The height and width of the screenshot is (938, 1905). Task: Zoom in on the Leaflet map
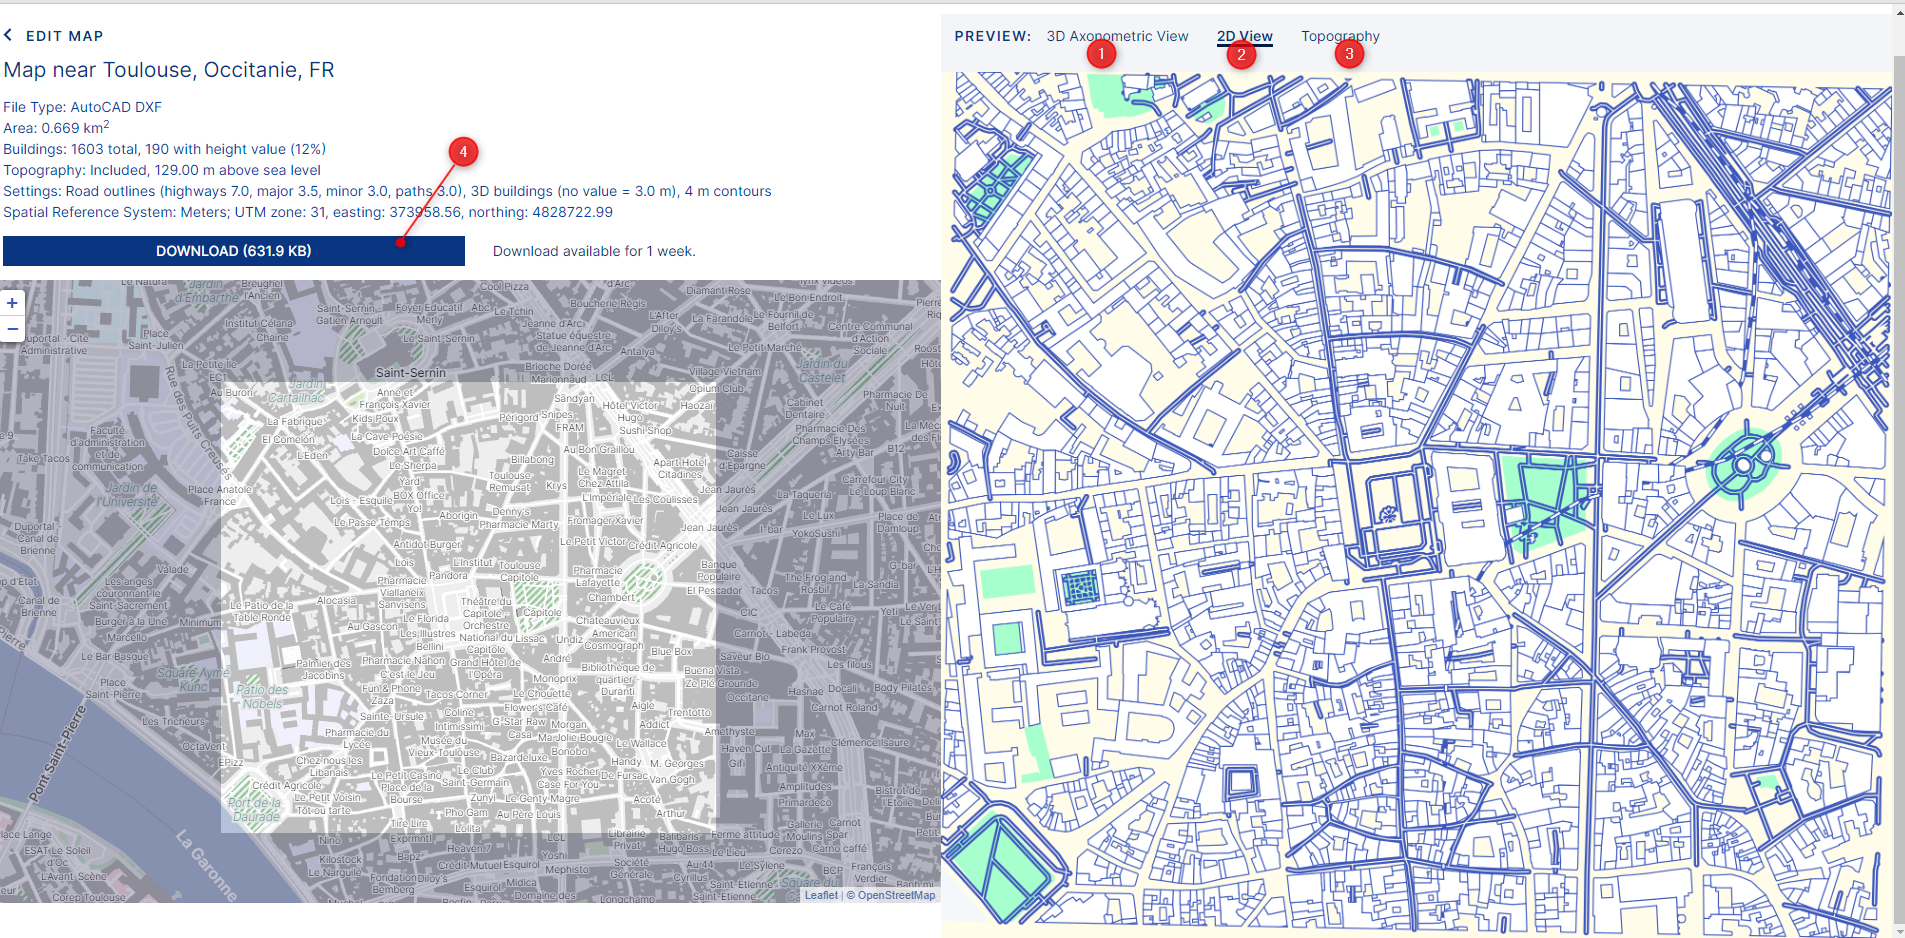pos(12,303)
